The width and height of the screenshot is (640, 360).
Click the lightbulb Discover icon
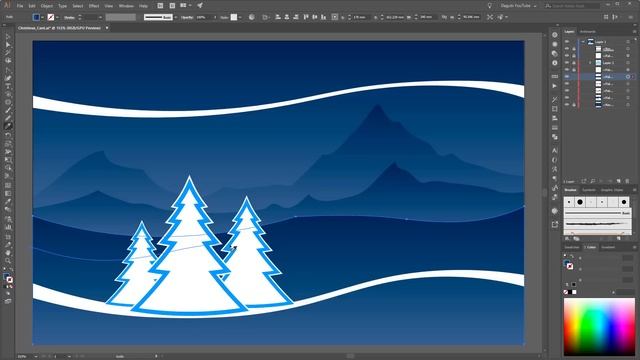(489, 6)
